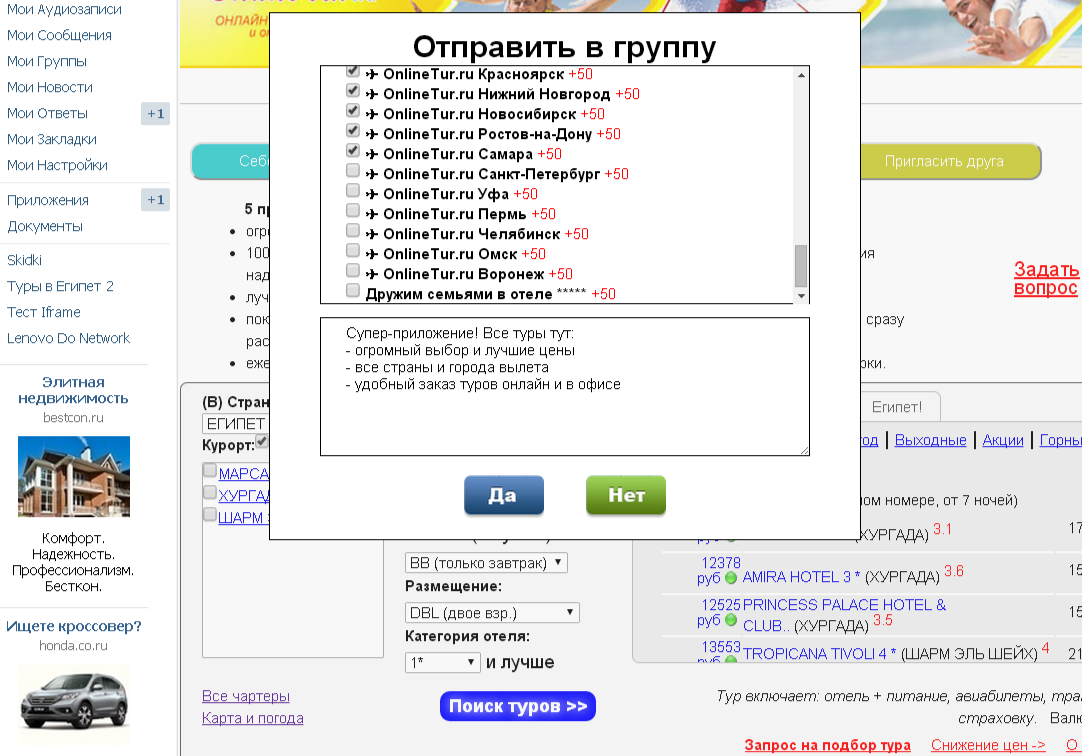
Task: Cancel dialog with the Нет button
Action: tap(626, 495)
